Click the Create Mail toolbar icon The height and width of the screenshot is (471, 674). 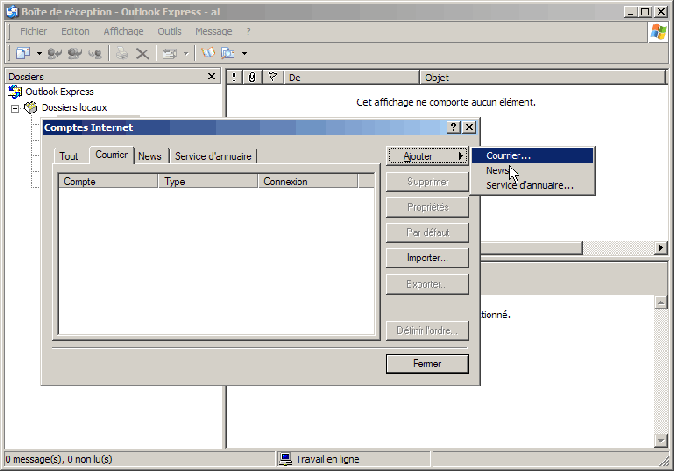23,53
